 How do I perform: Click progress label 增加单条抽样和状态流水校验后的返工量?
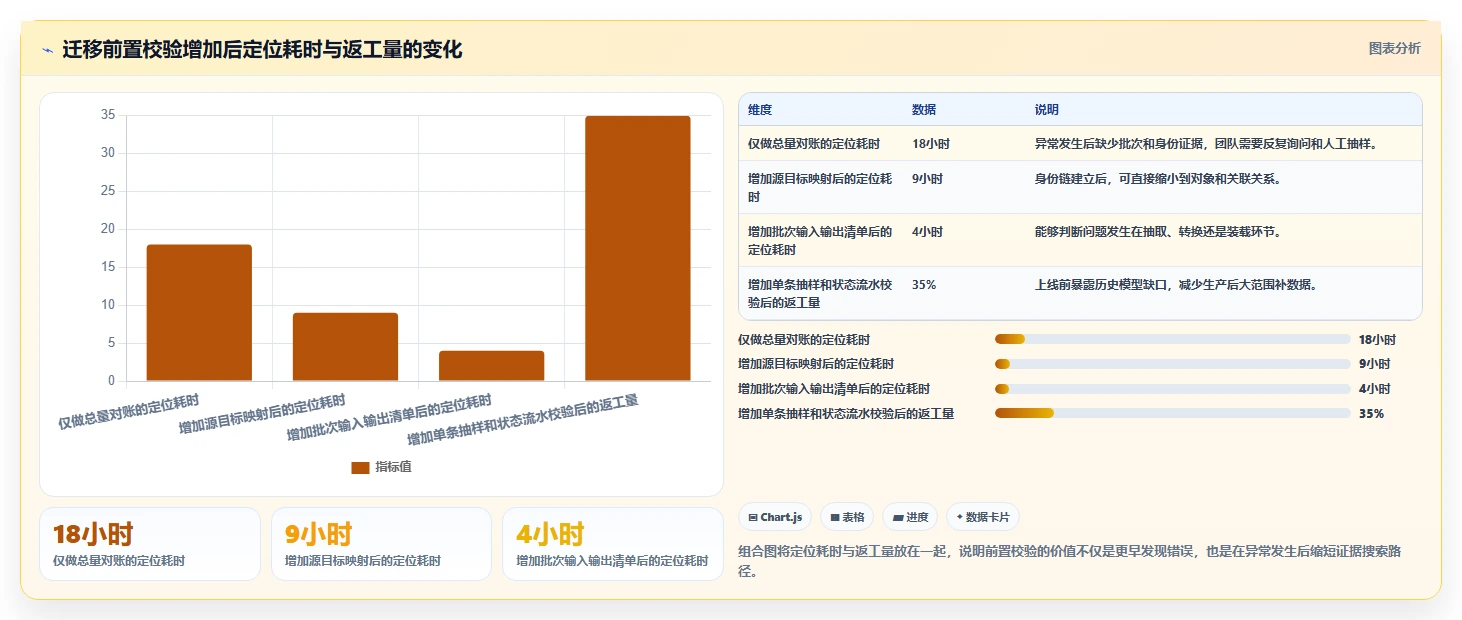click(x=846, y=414)
